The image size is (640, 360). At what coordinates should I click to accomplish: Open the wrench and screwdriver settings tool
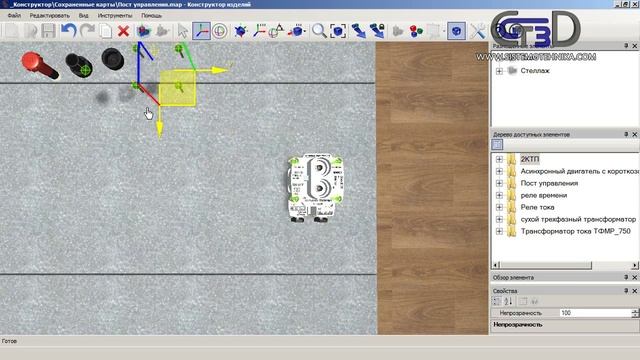click(x=478, y=31)
